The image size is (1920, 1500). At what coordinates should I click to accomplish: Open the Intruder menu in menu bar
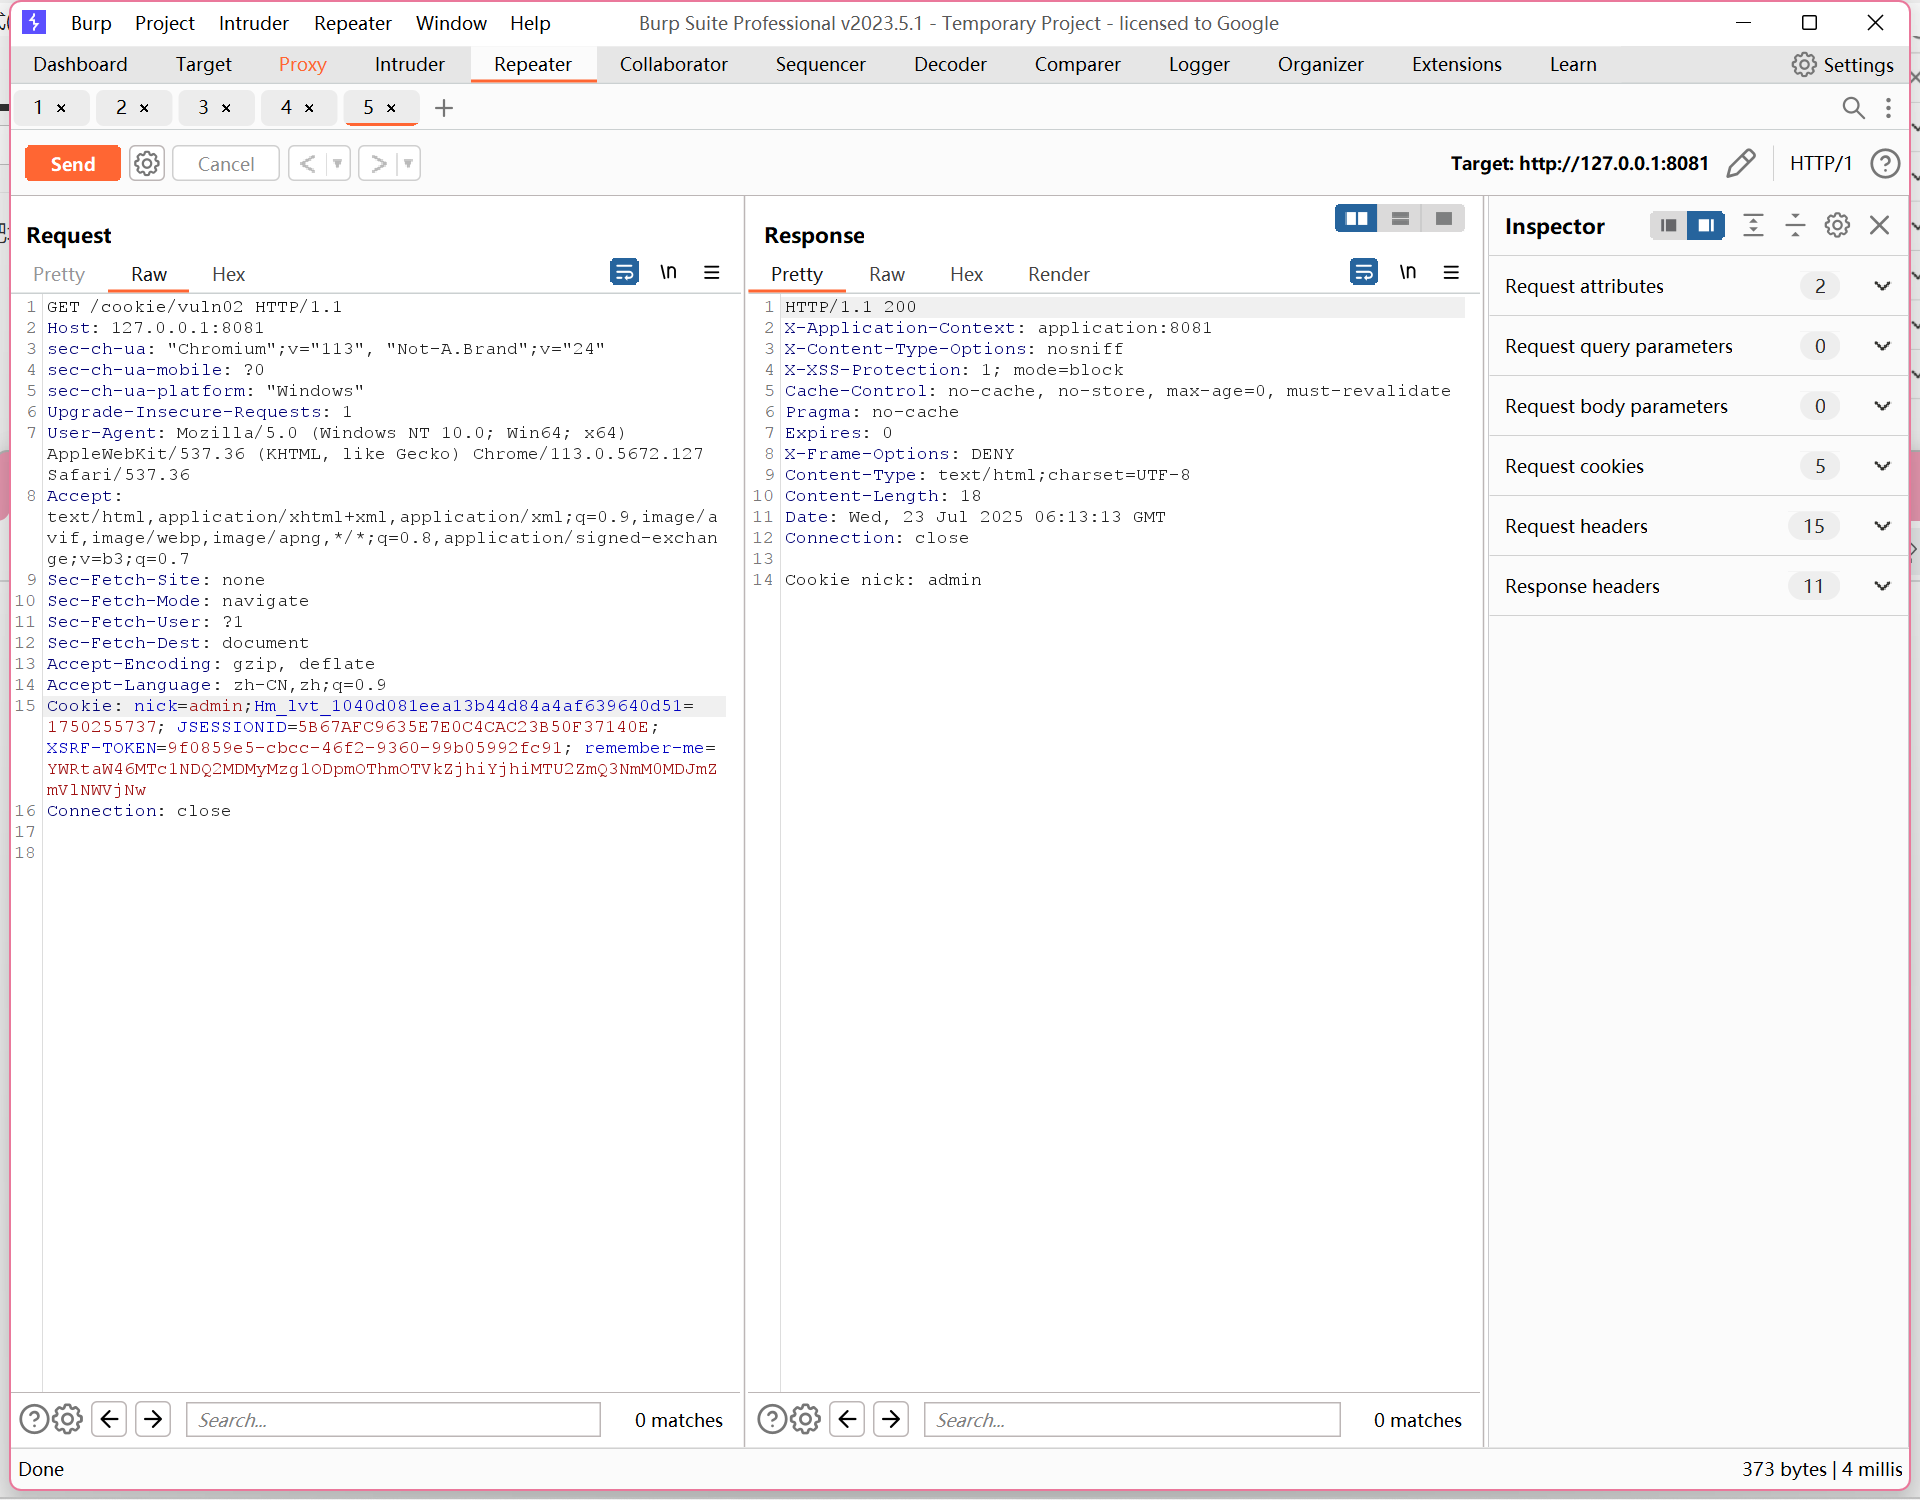click(253, 23)
